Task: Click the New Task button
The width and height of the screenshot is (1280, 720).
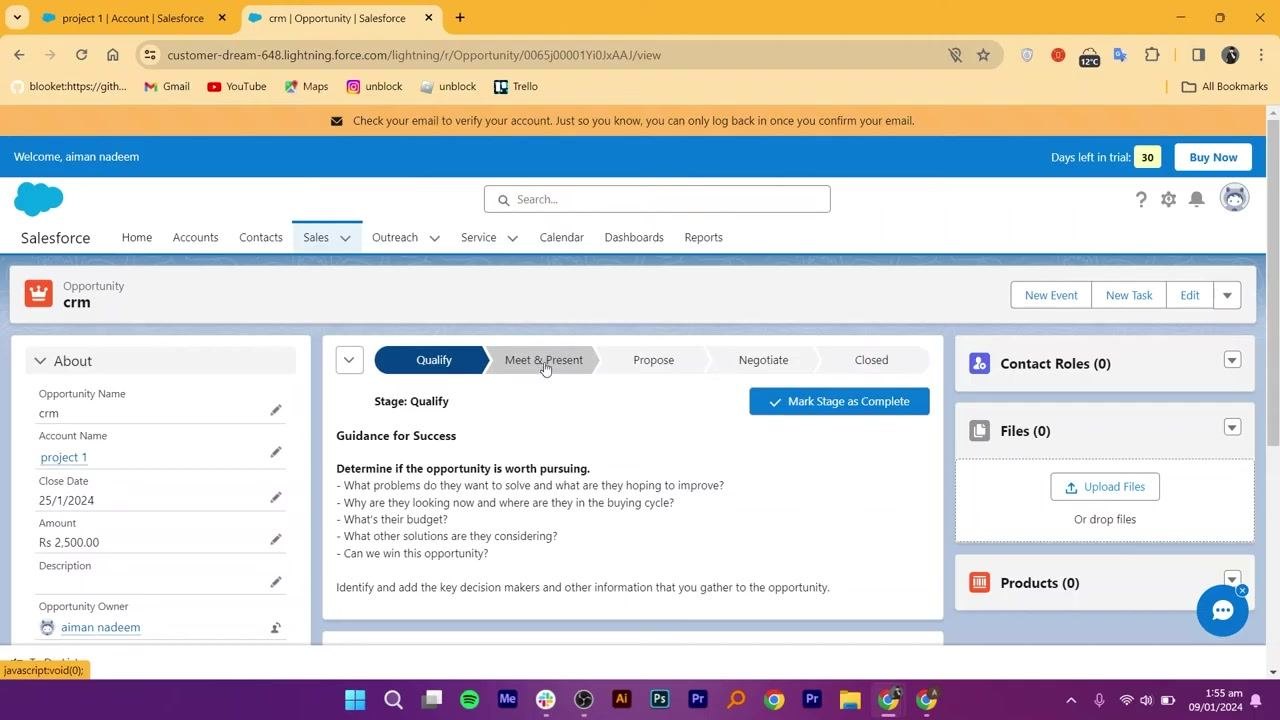Action: (x=1129, y=295)
